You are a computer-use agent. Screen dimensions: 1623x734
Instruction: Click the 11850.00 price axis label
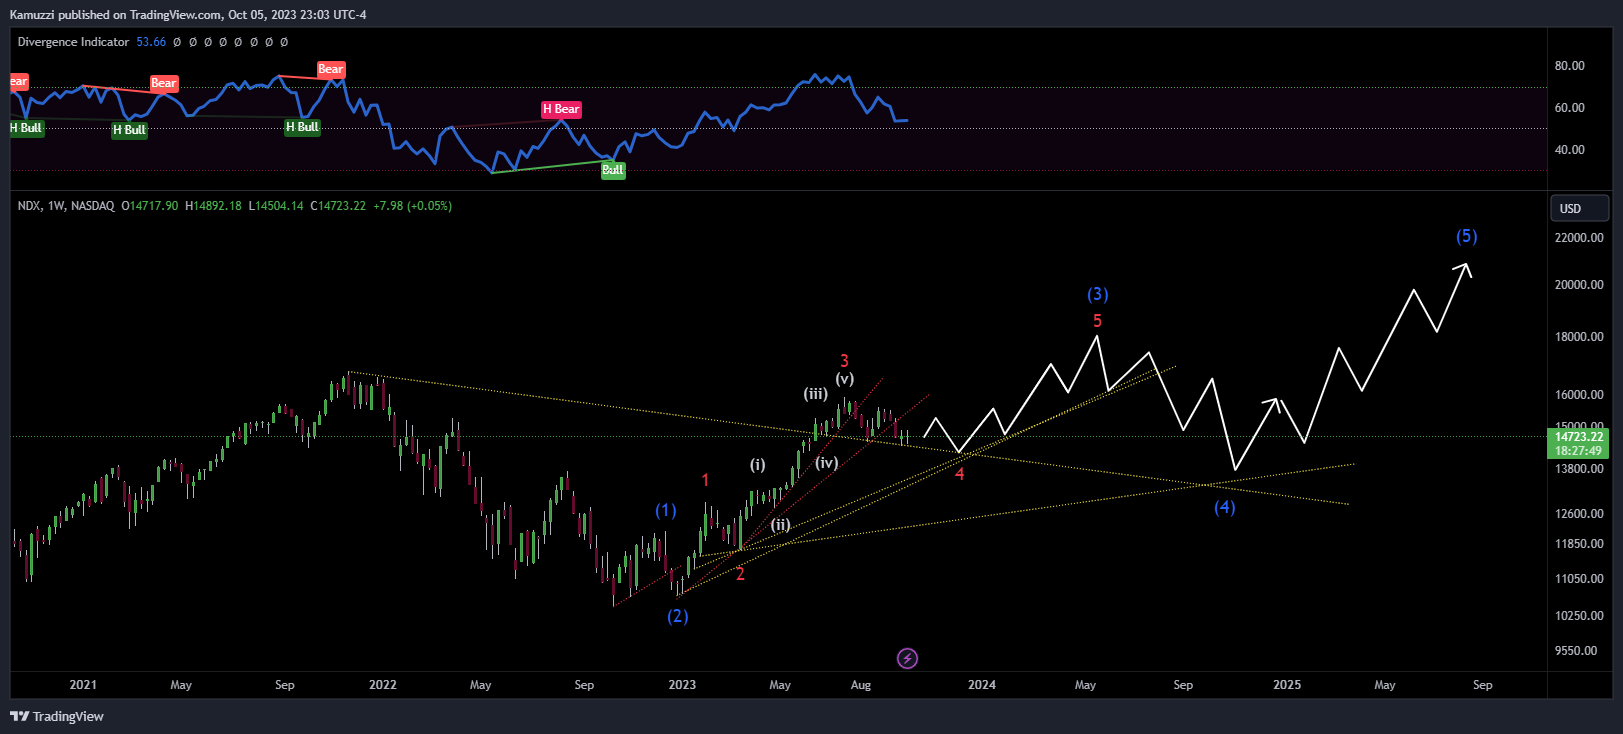tap(1579, 544)
